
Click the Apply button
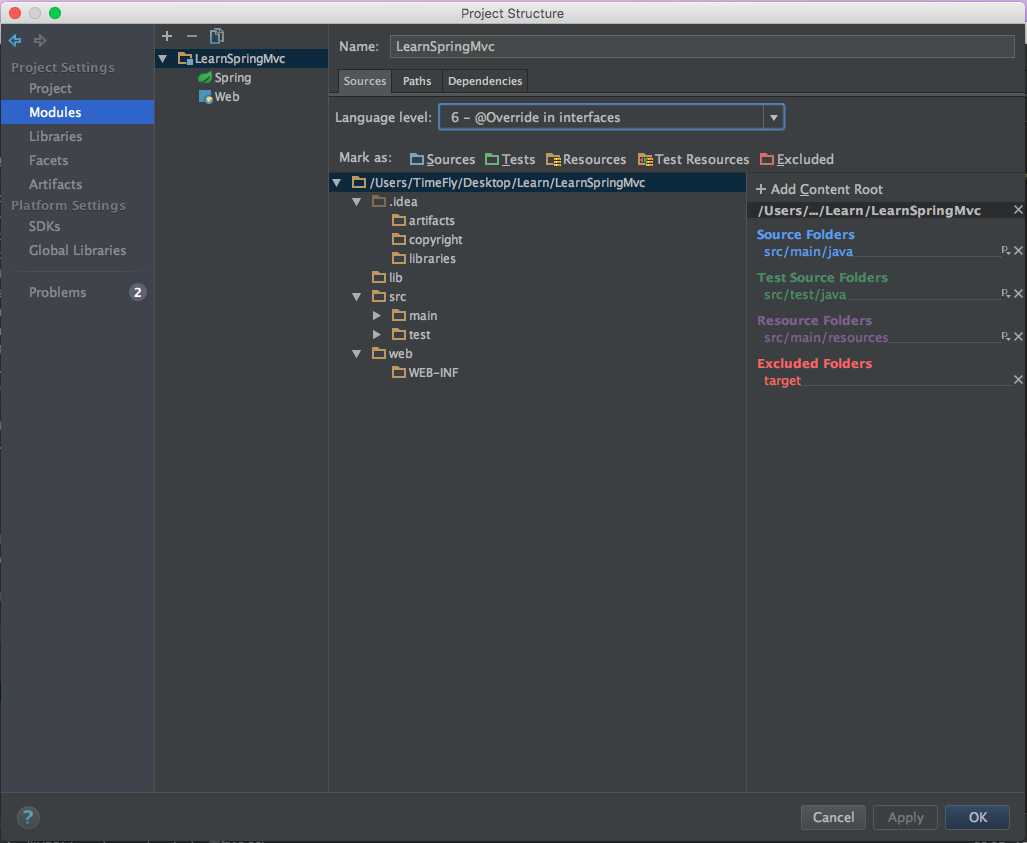pyautogui.click(x=905, y=817)
